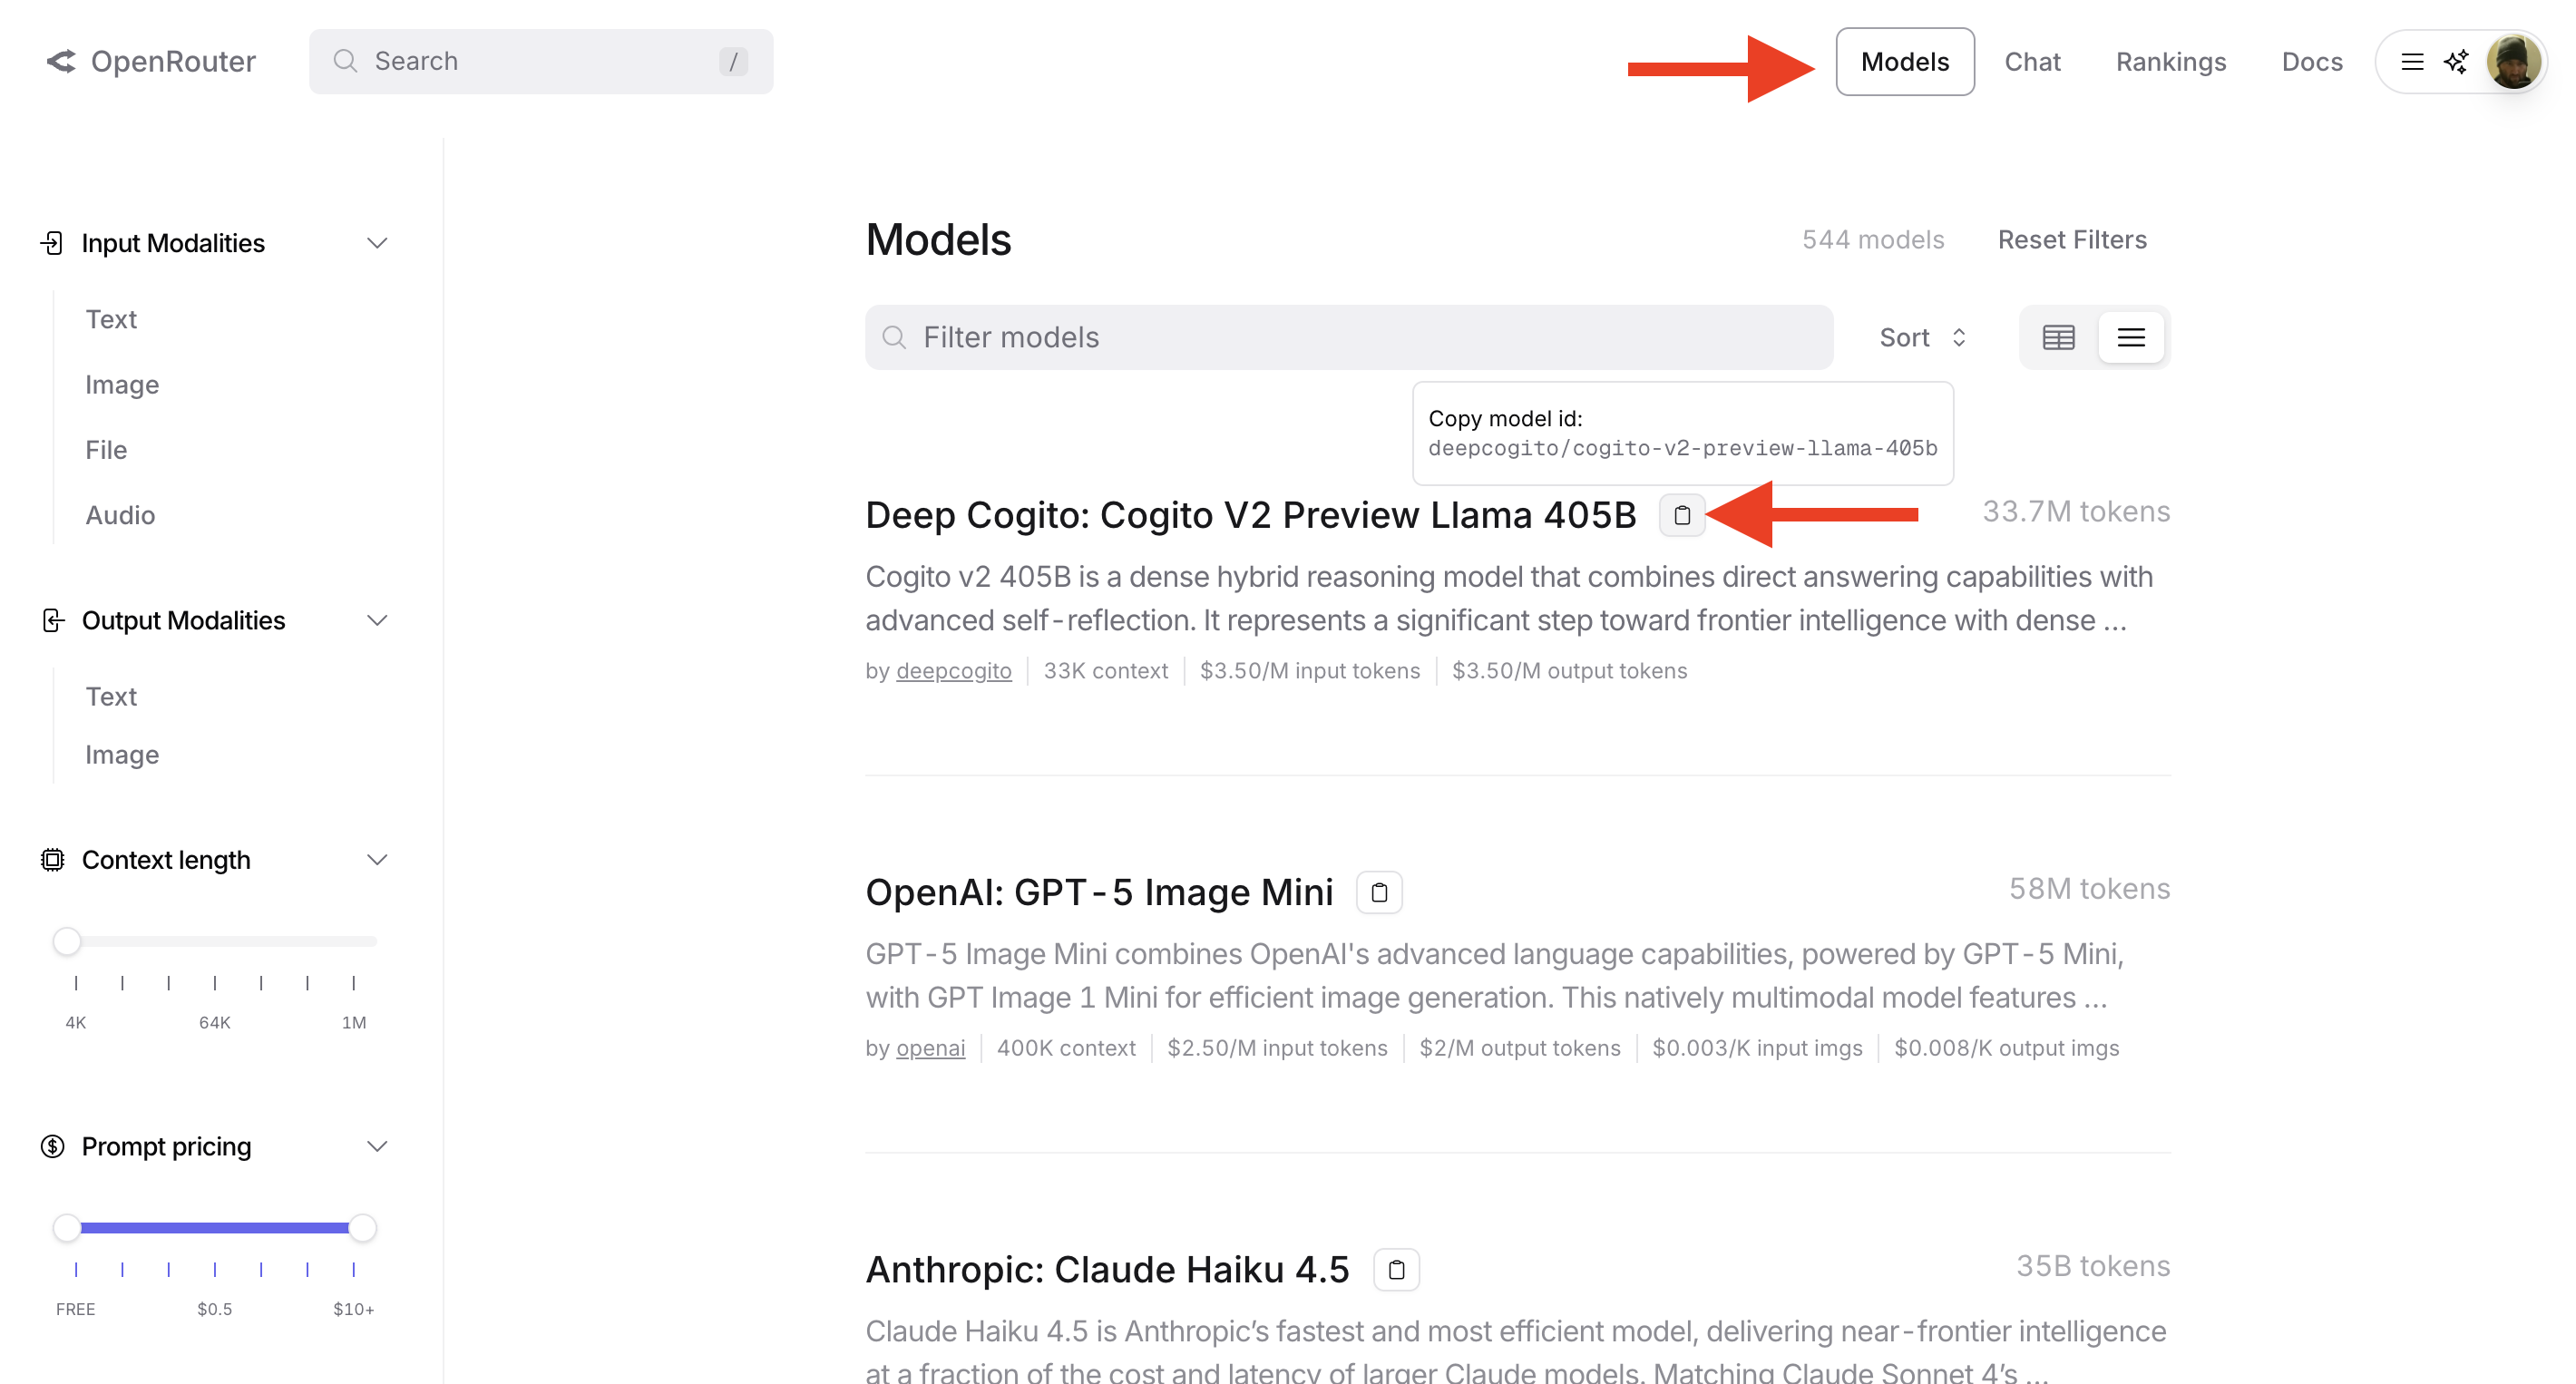Open the AI assistant sparkle icon
Image resolution: width=2576 pixels, height=1384 pixels.
coord(2456,61)
